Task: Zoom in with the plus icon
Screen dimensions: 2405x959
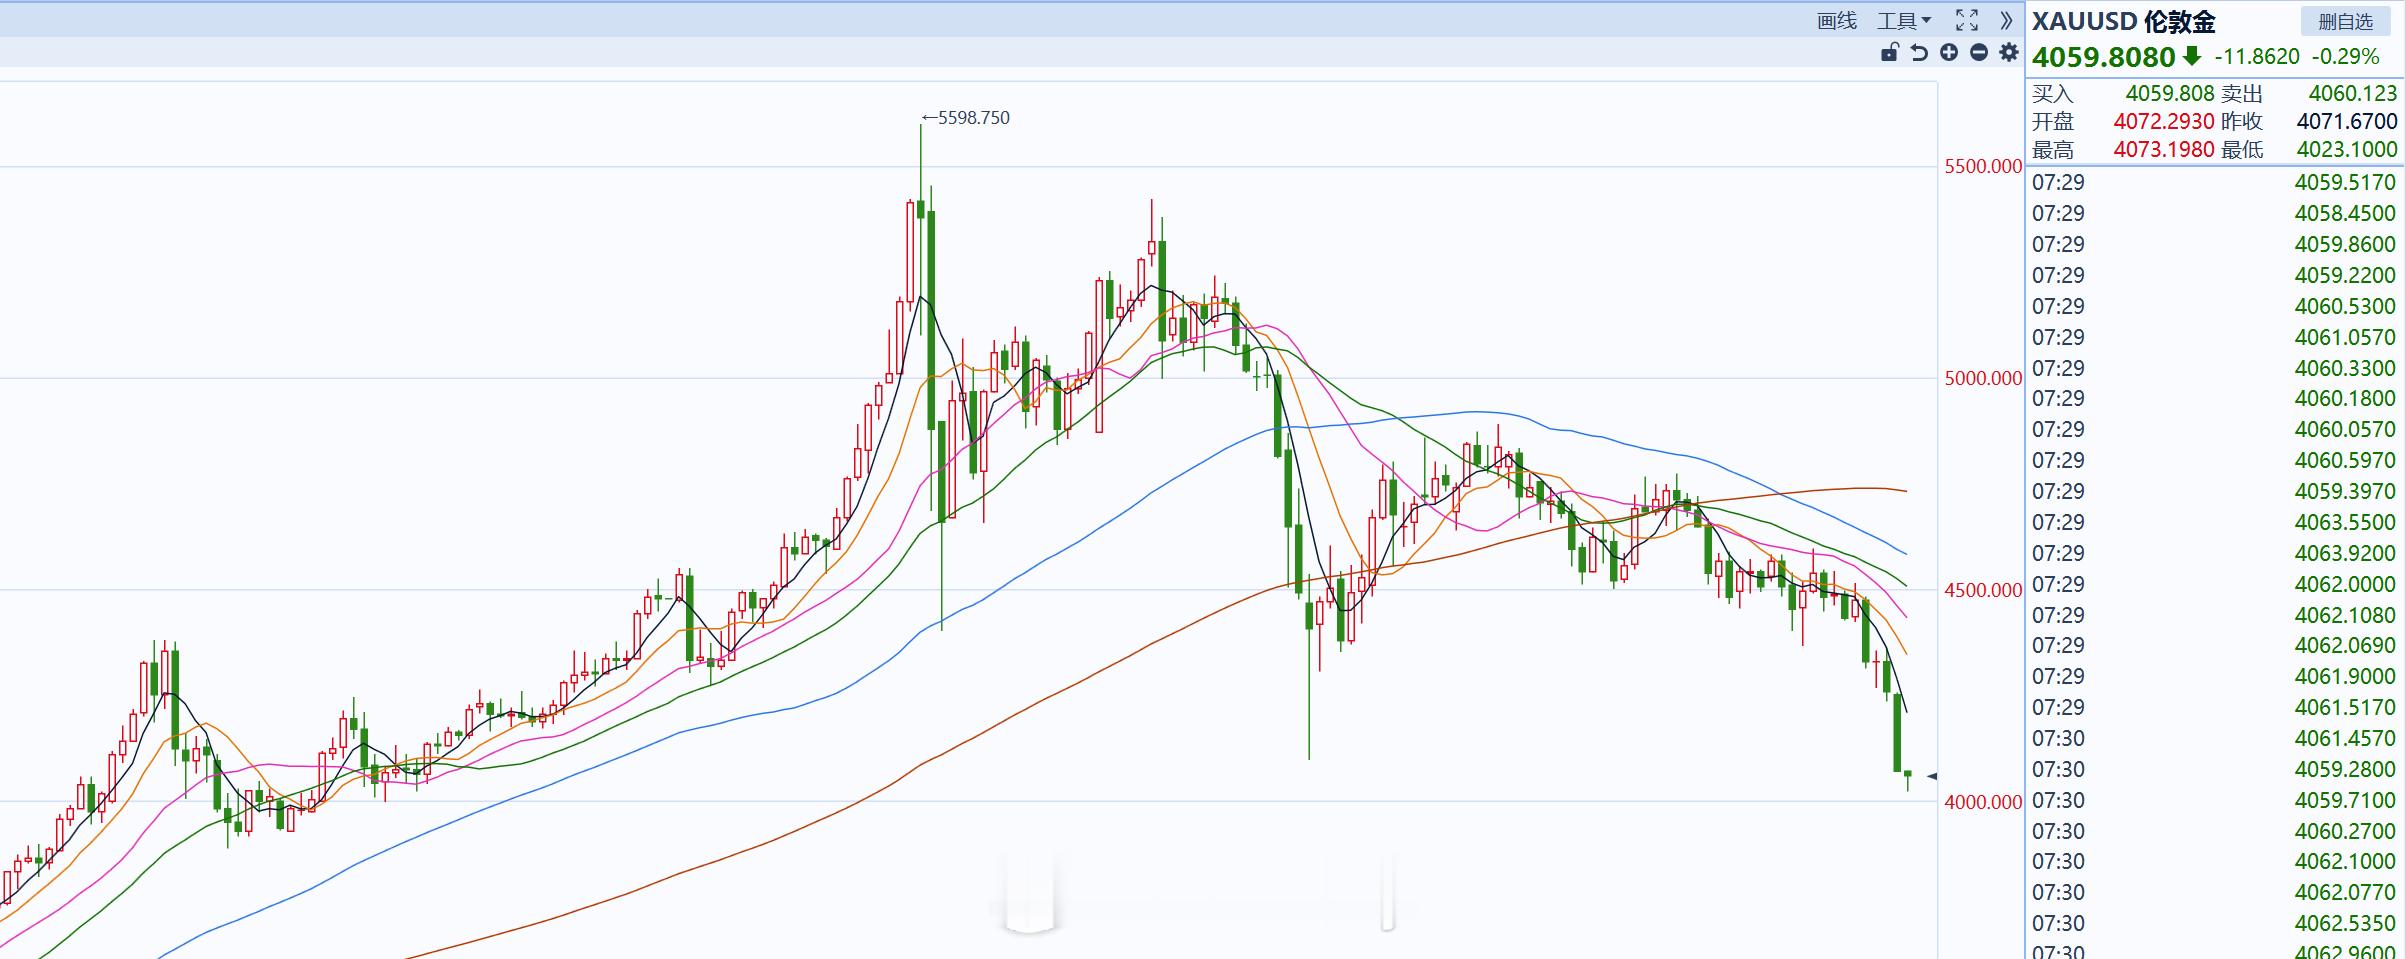Action: click(x=1949, y=53)
